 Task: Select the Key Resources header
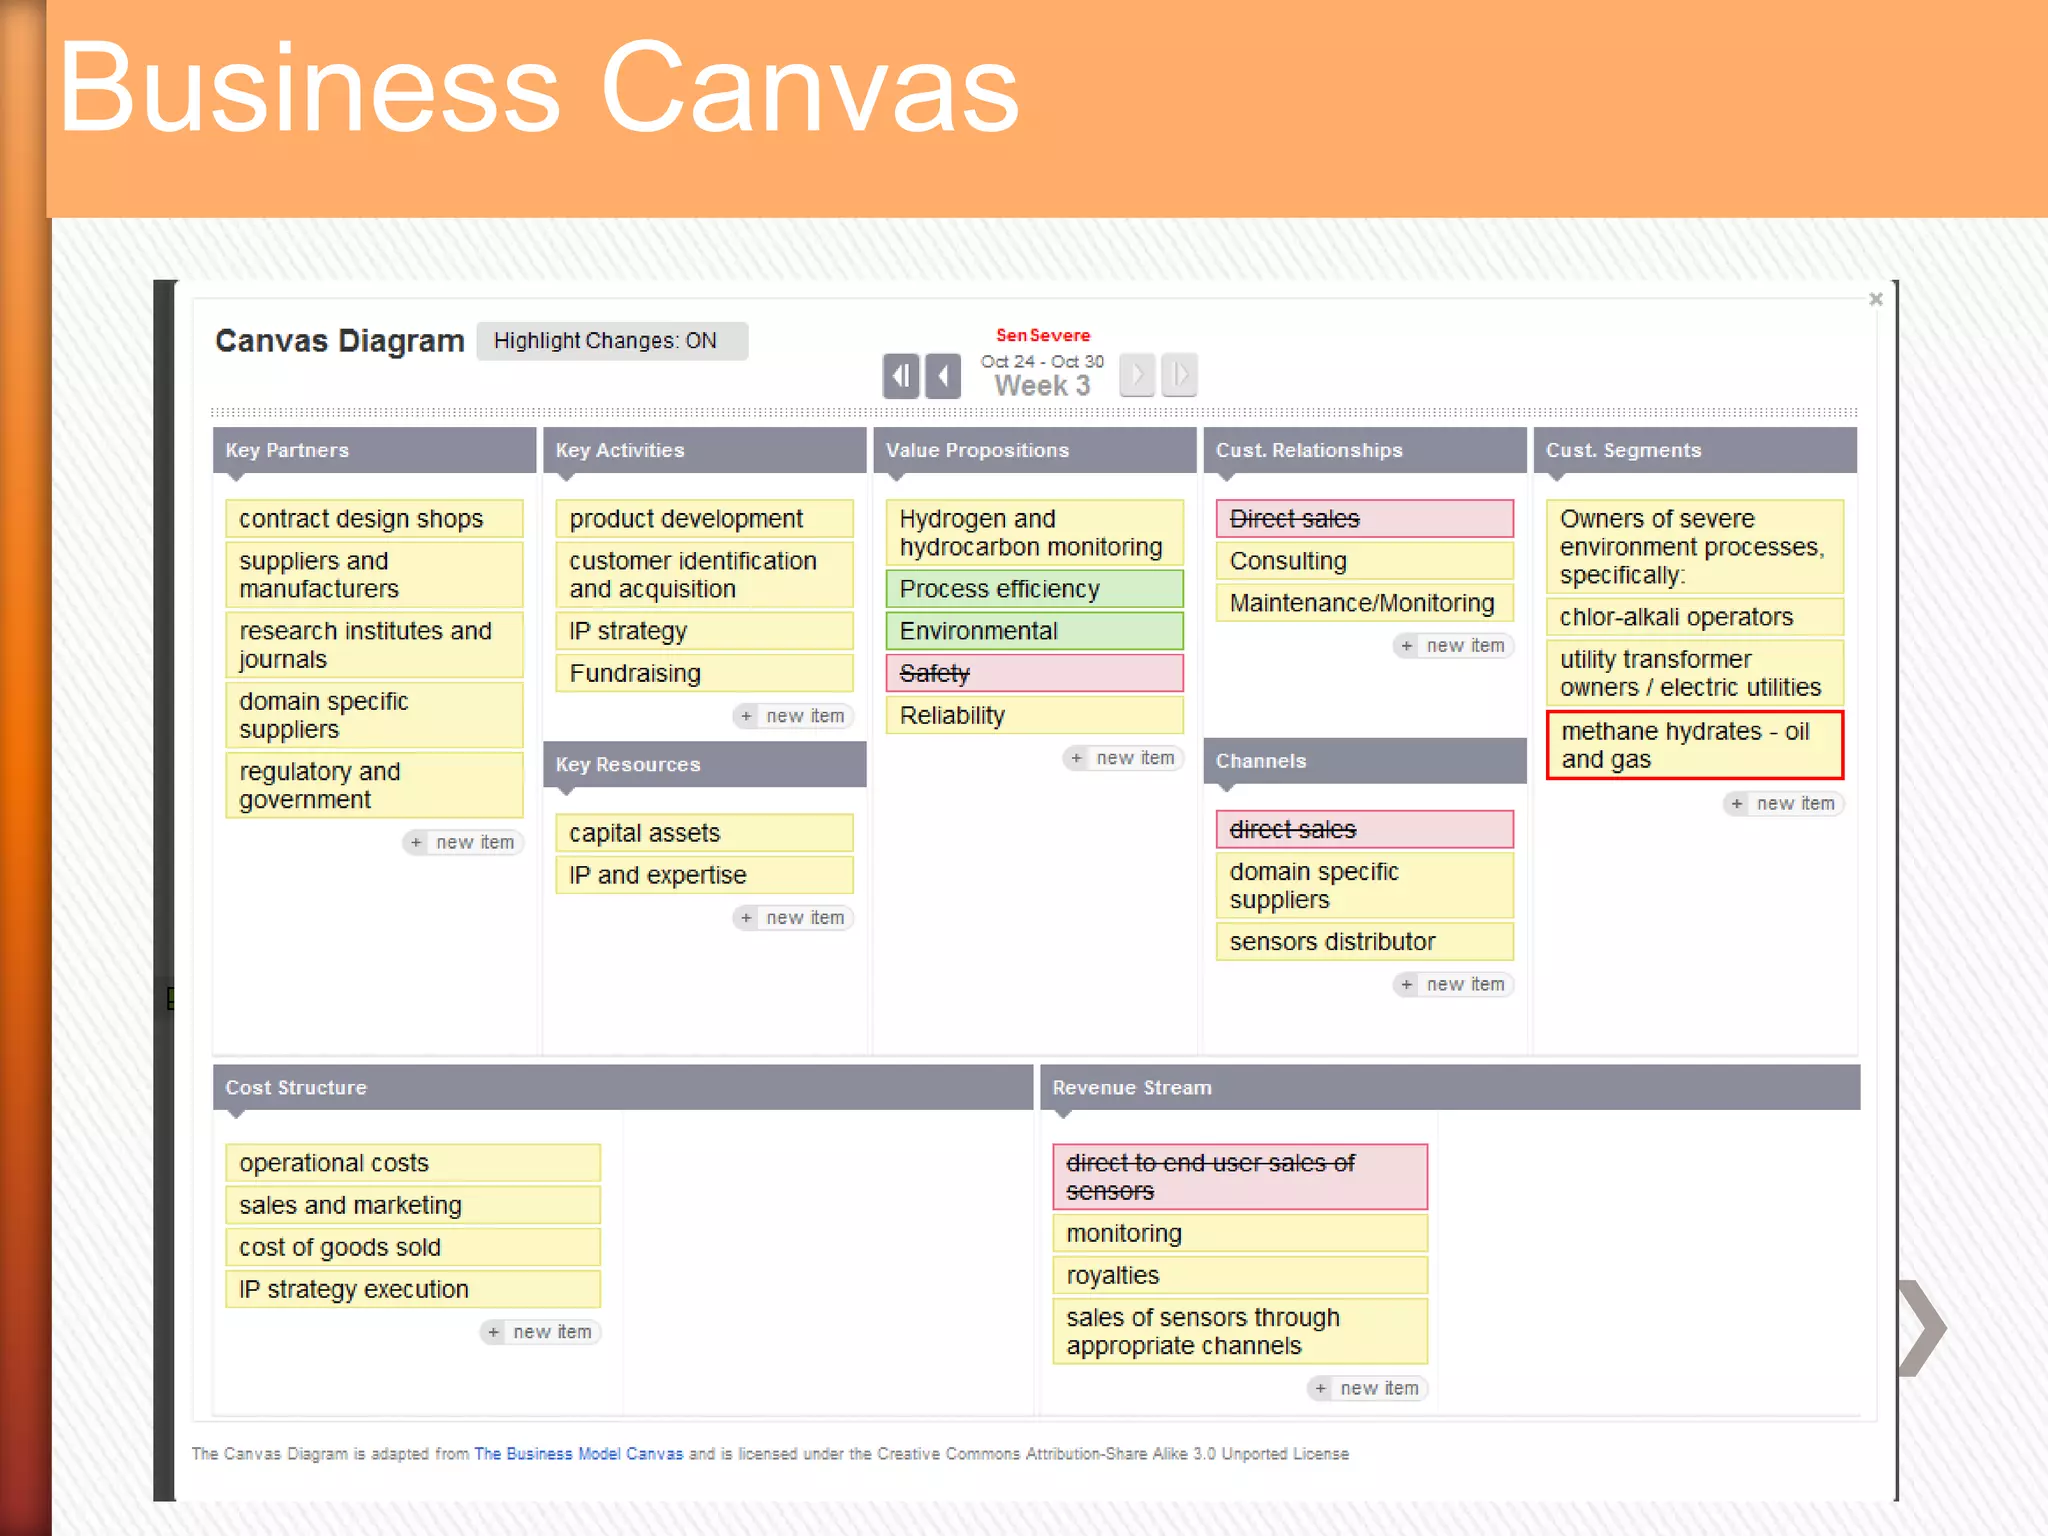(x=704, y=764)
